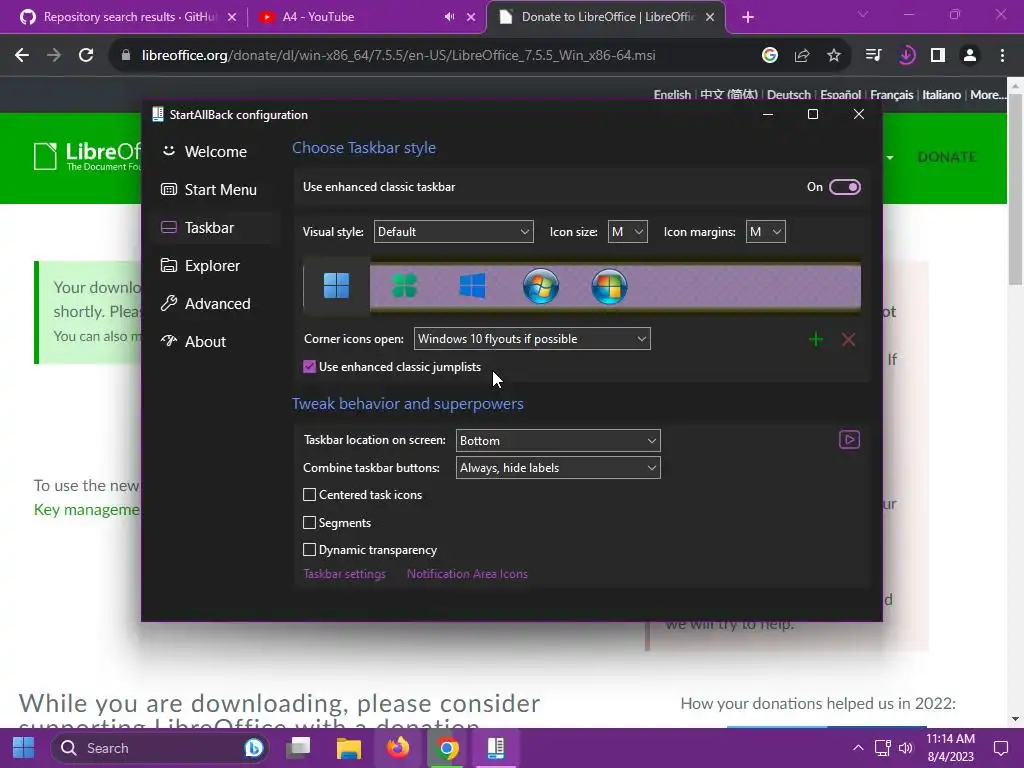Click the video preview icon next to taskbar location
Viewport: 1024px width, 768px height.
(849, 440)
